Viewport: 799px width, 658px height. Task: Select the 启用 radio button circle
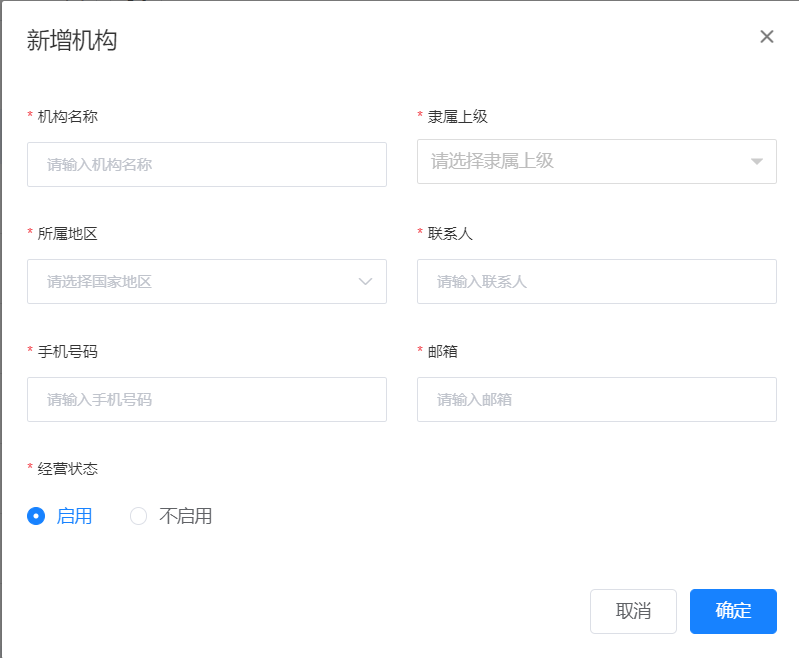[x=36, y=516]
